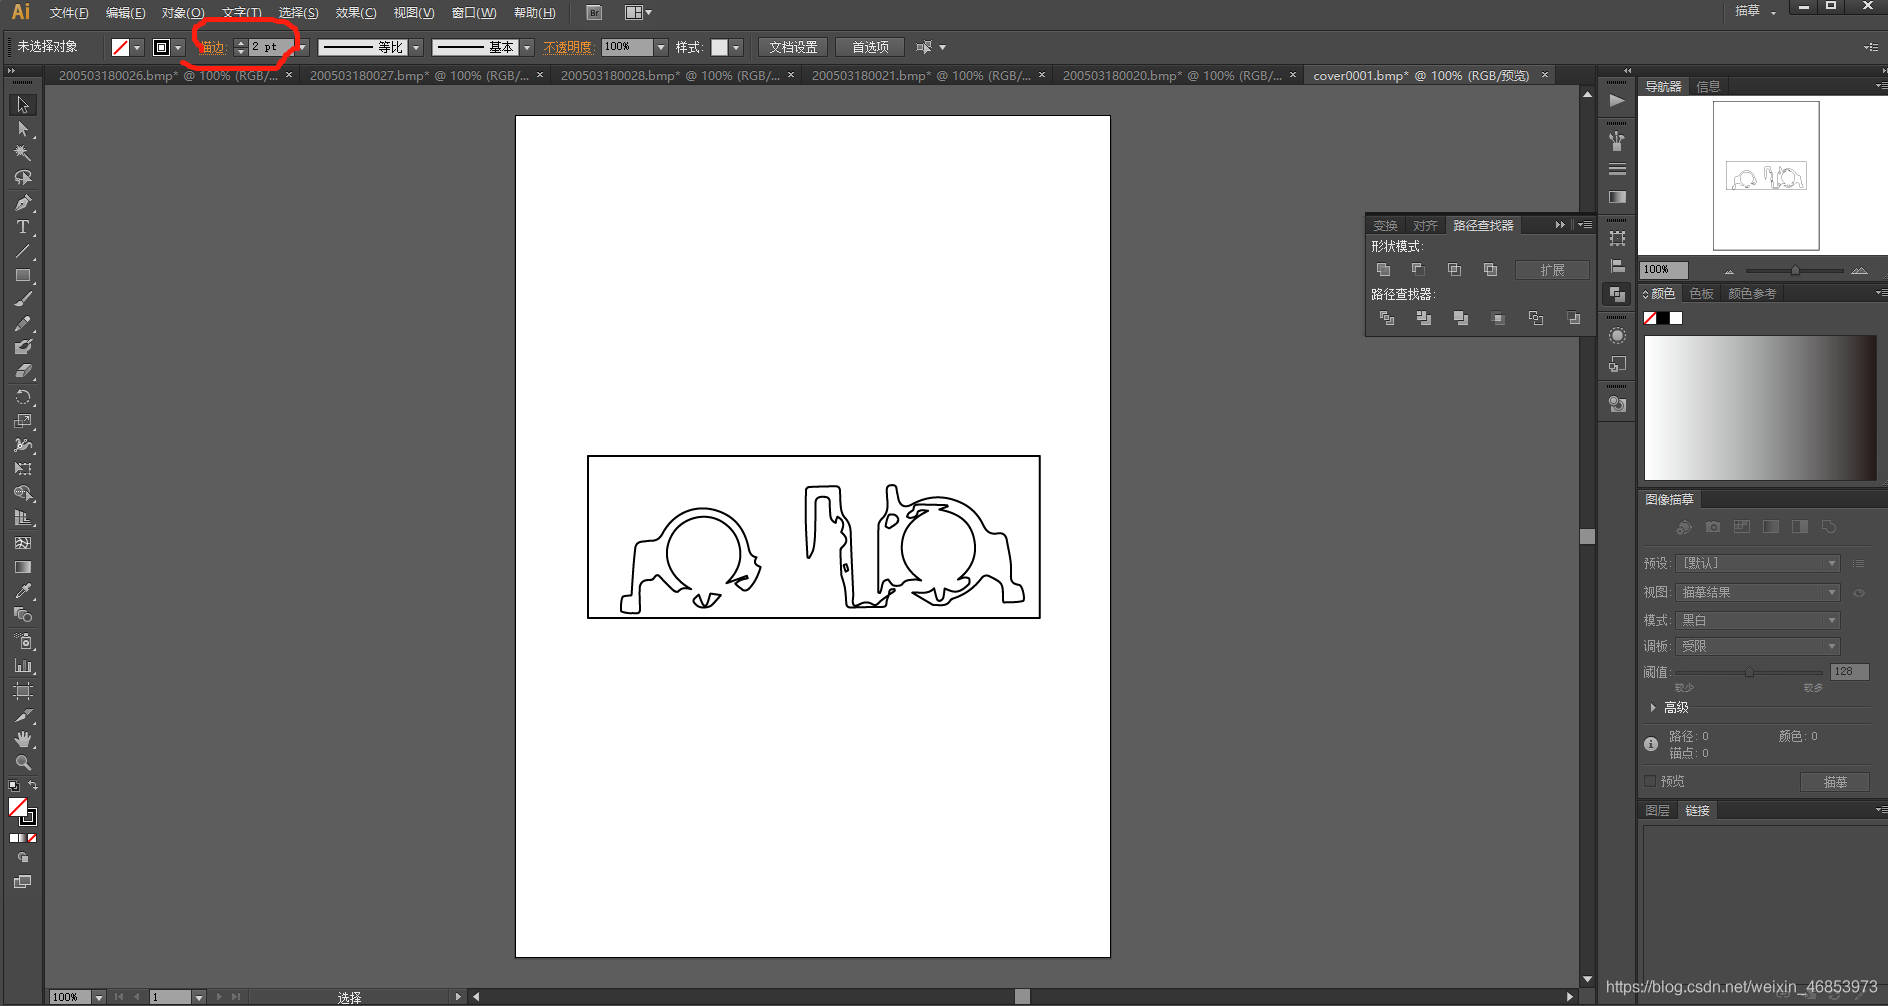
Task: Select the Type tool
Action: pyautogui.click(x=23, y=227)
